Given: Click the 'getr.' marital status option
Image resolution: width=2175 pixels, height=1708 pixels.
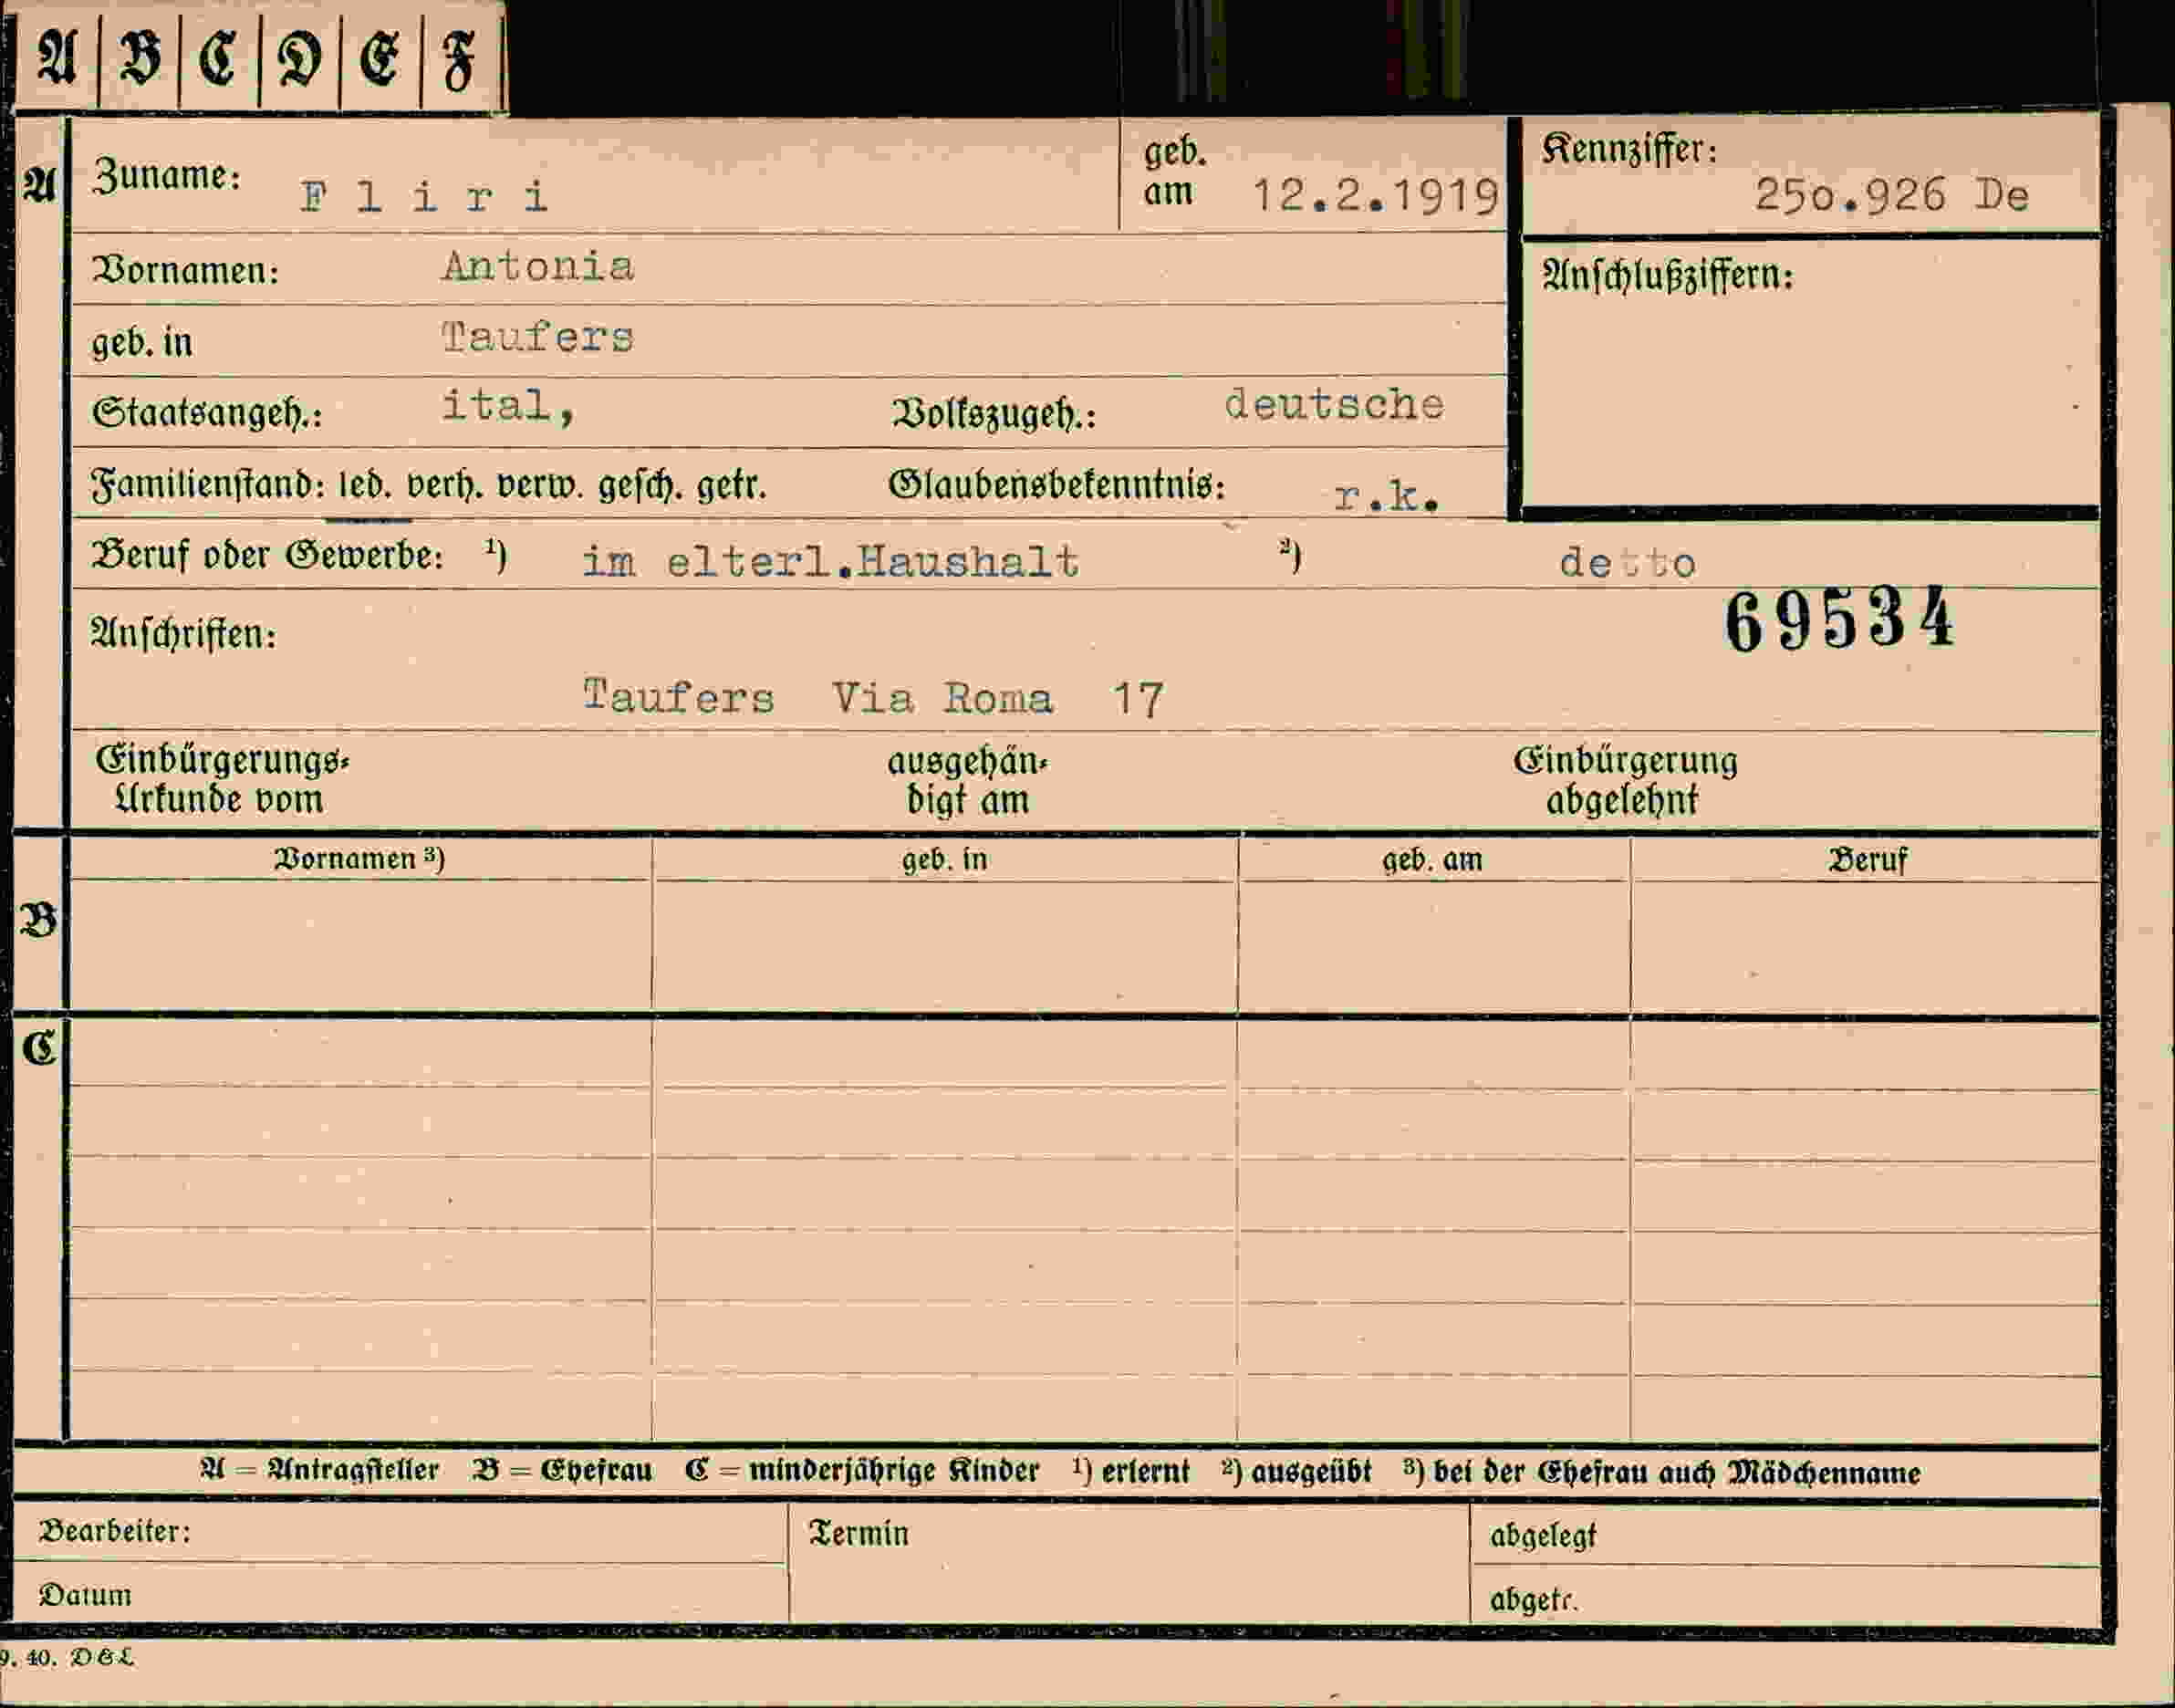Looking at the screenshot, I should (x=731, y=487).
